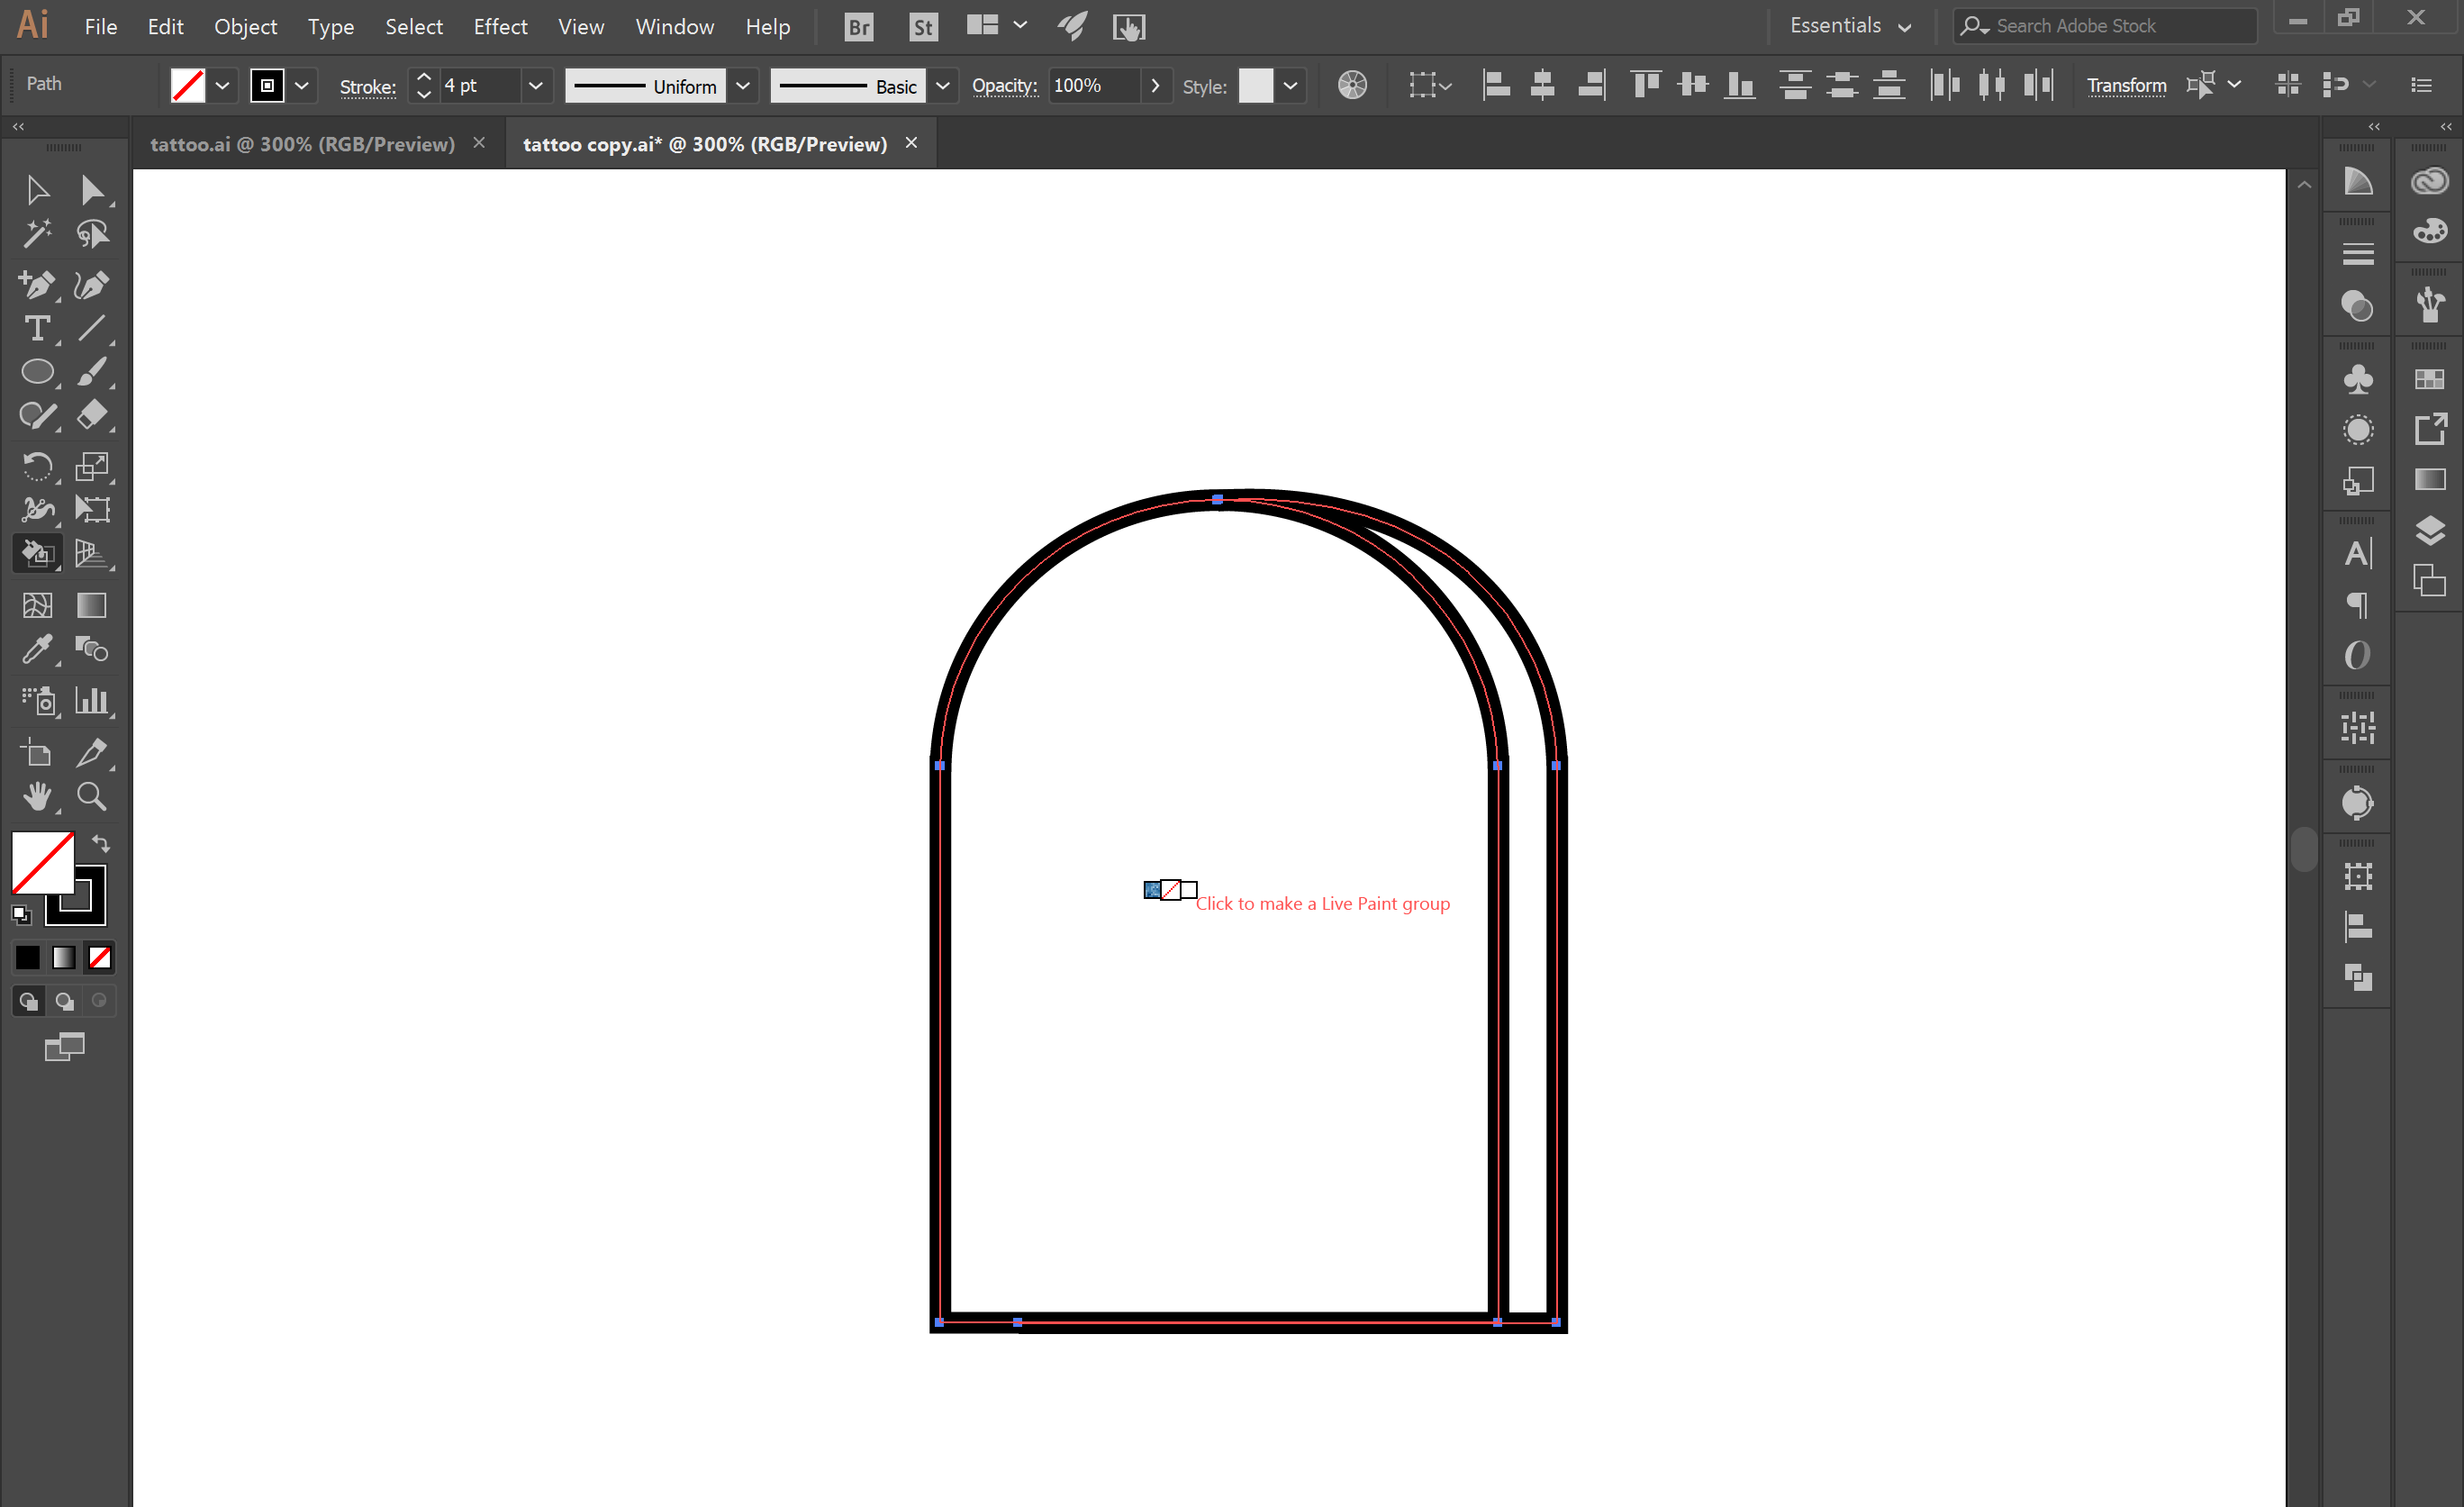Swap fill and stroke colors
Image resolution: width=2464 pixels, height=1507 pixels.
(x=101, y=843)
